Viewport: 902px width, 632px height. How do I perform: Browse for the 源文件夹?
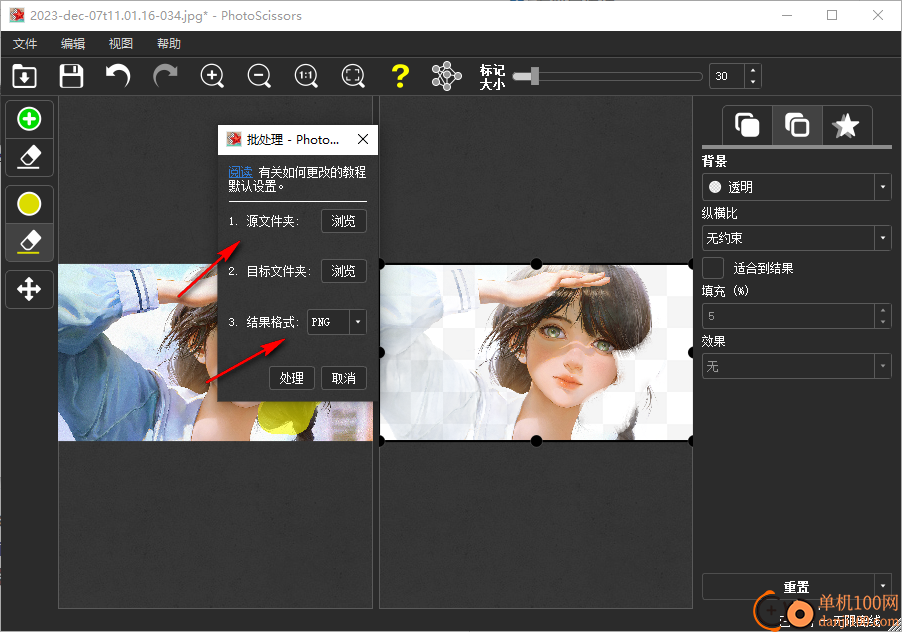[x=343, y=221]
